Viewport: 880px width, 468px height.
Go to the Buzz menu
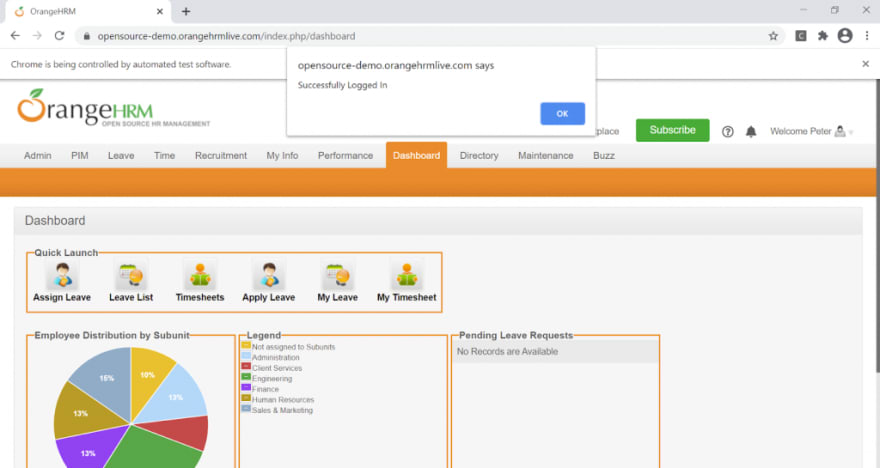click(604, 155)
